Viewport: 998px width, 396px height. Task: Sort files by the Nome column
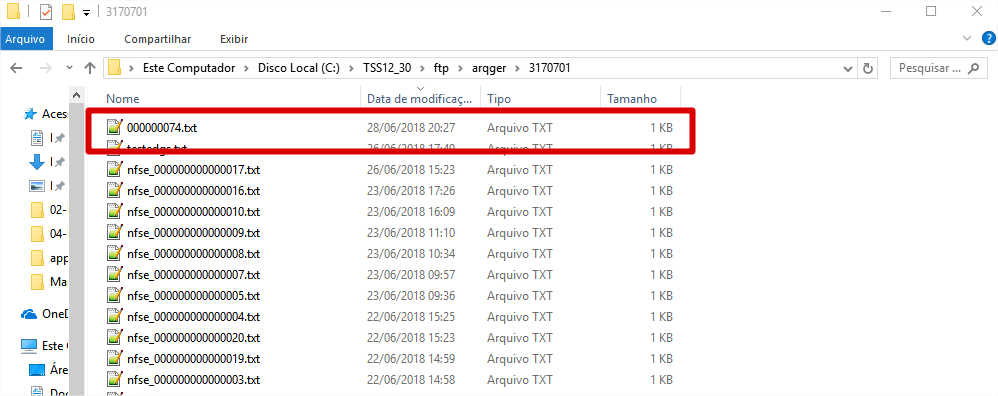[232, 99]
